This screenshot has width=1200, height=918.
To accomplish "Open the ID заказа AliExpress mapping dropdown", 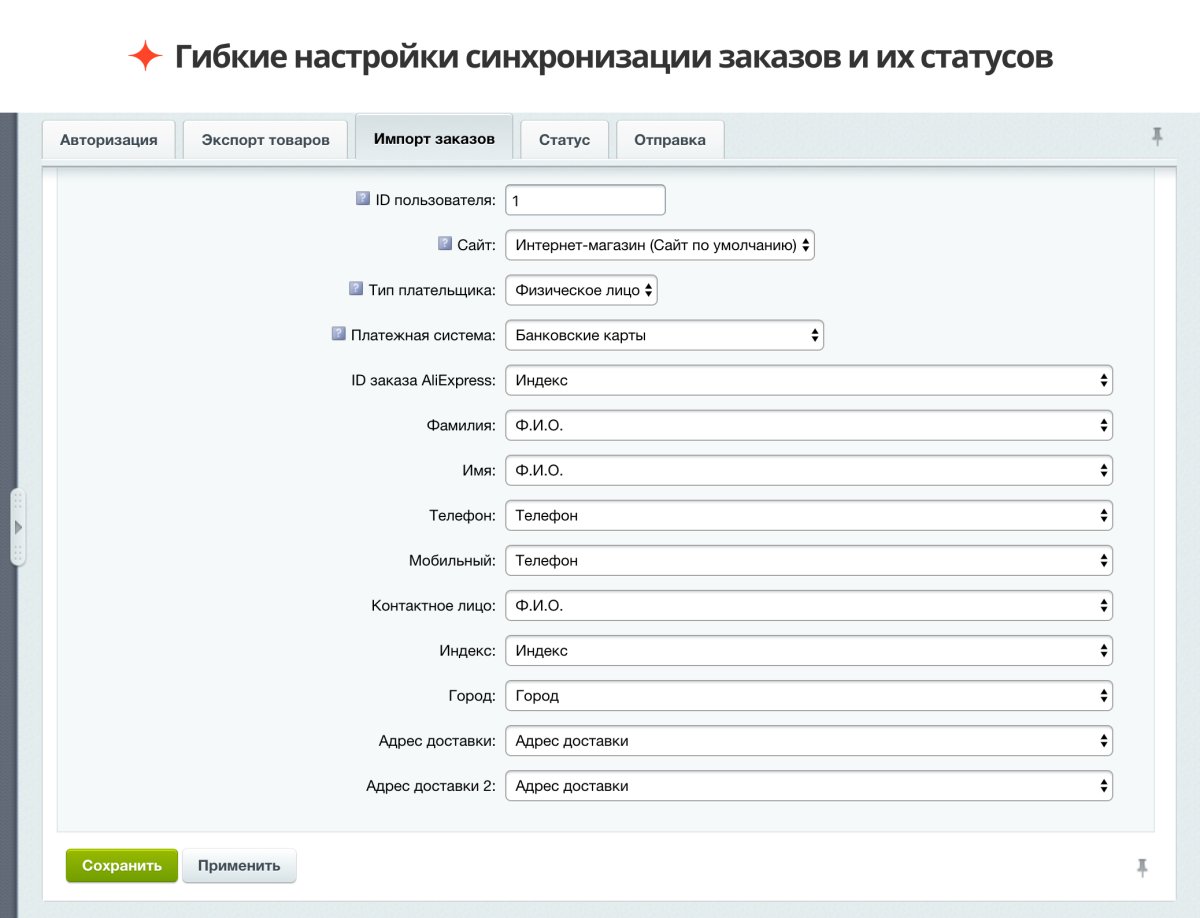I will (x=809, y=380).
